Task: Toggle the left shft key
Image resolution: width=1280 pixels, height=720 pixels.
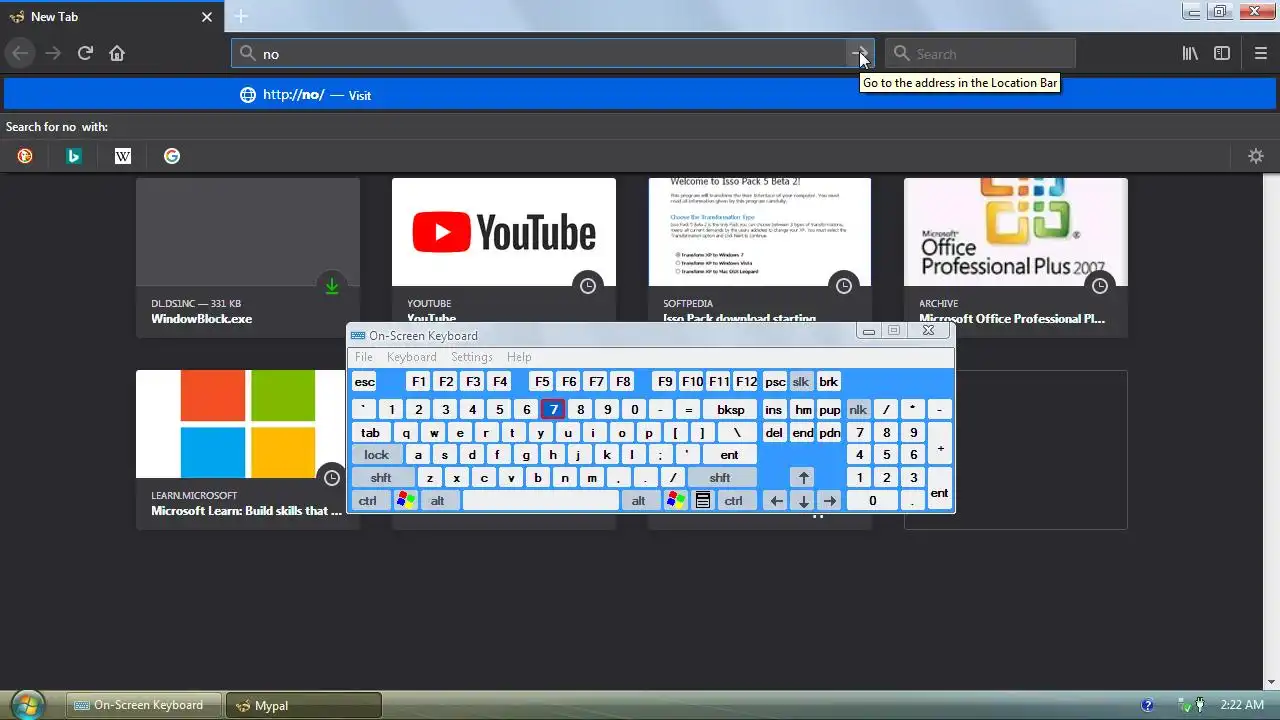Action: tap(382, 478)
